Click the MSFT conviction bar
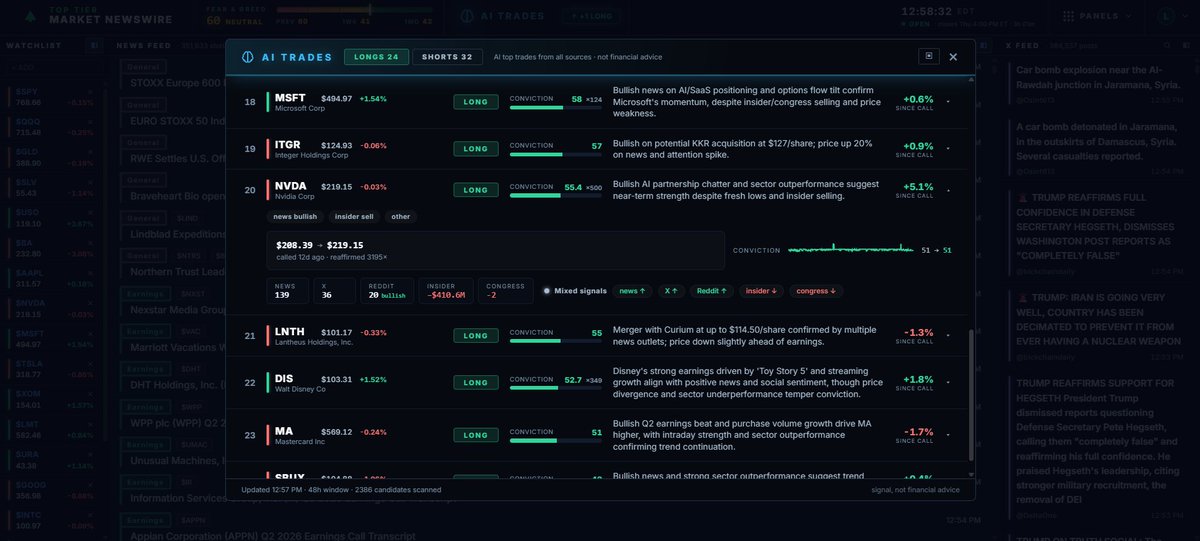The width and height of the screenshot is (1200, 541). pos(556,107)
